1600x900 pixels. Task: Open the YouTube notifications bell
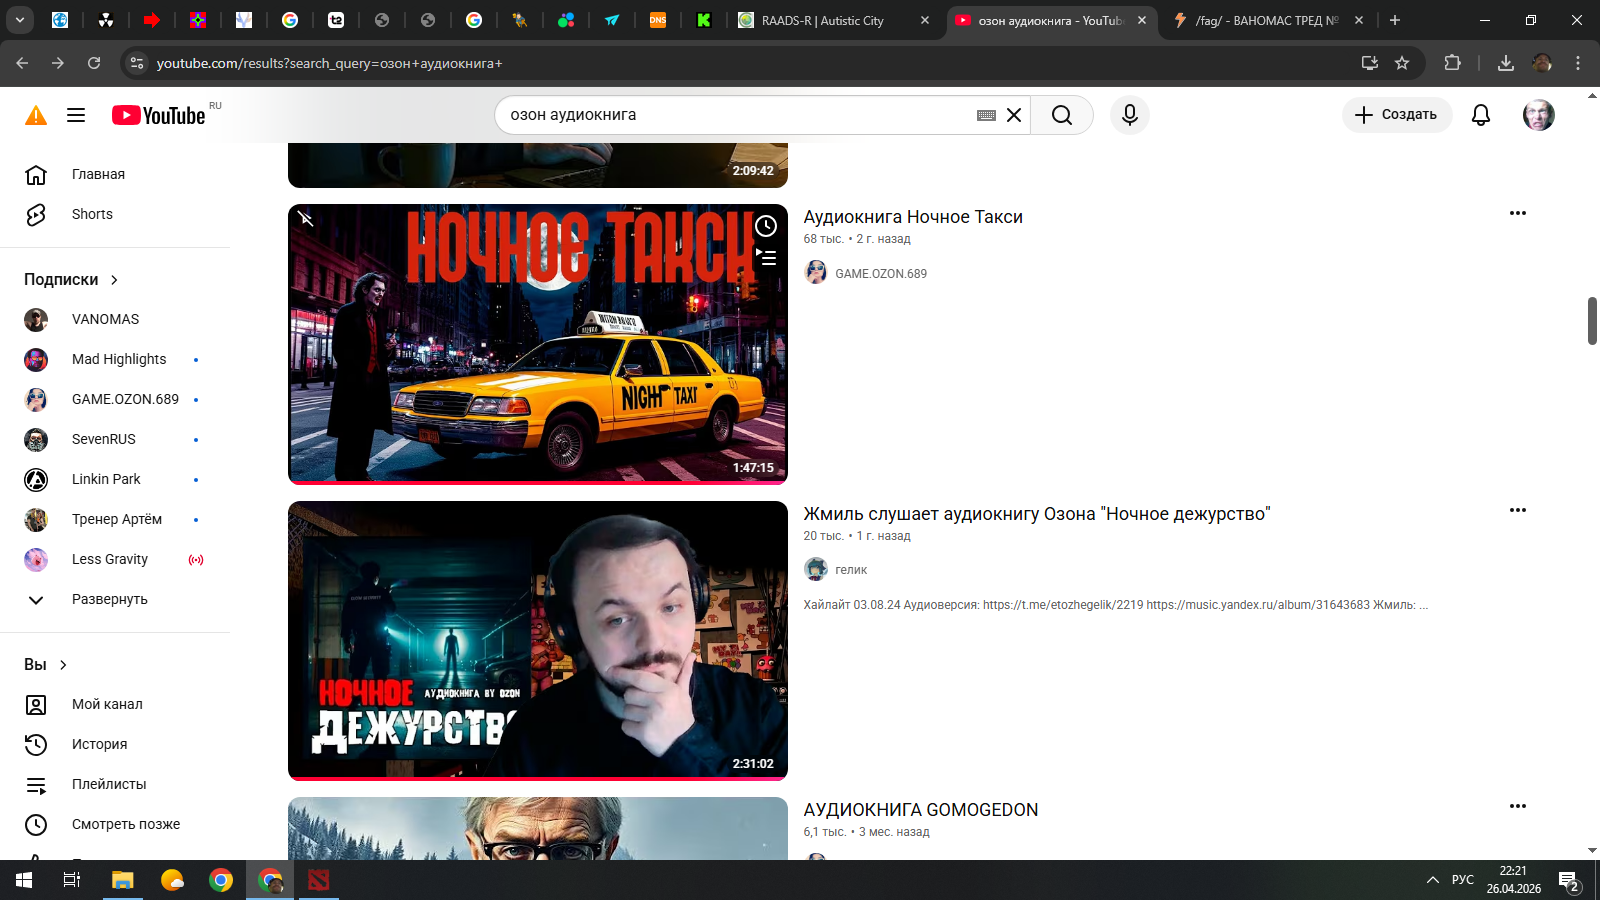[1481, 115]
